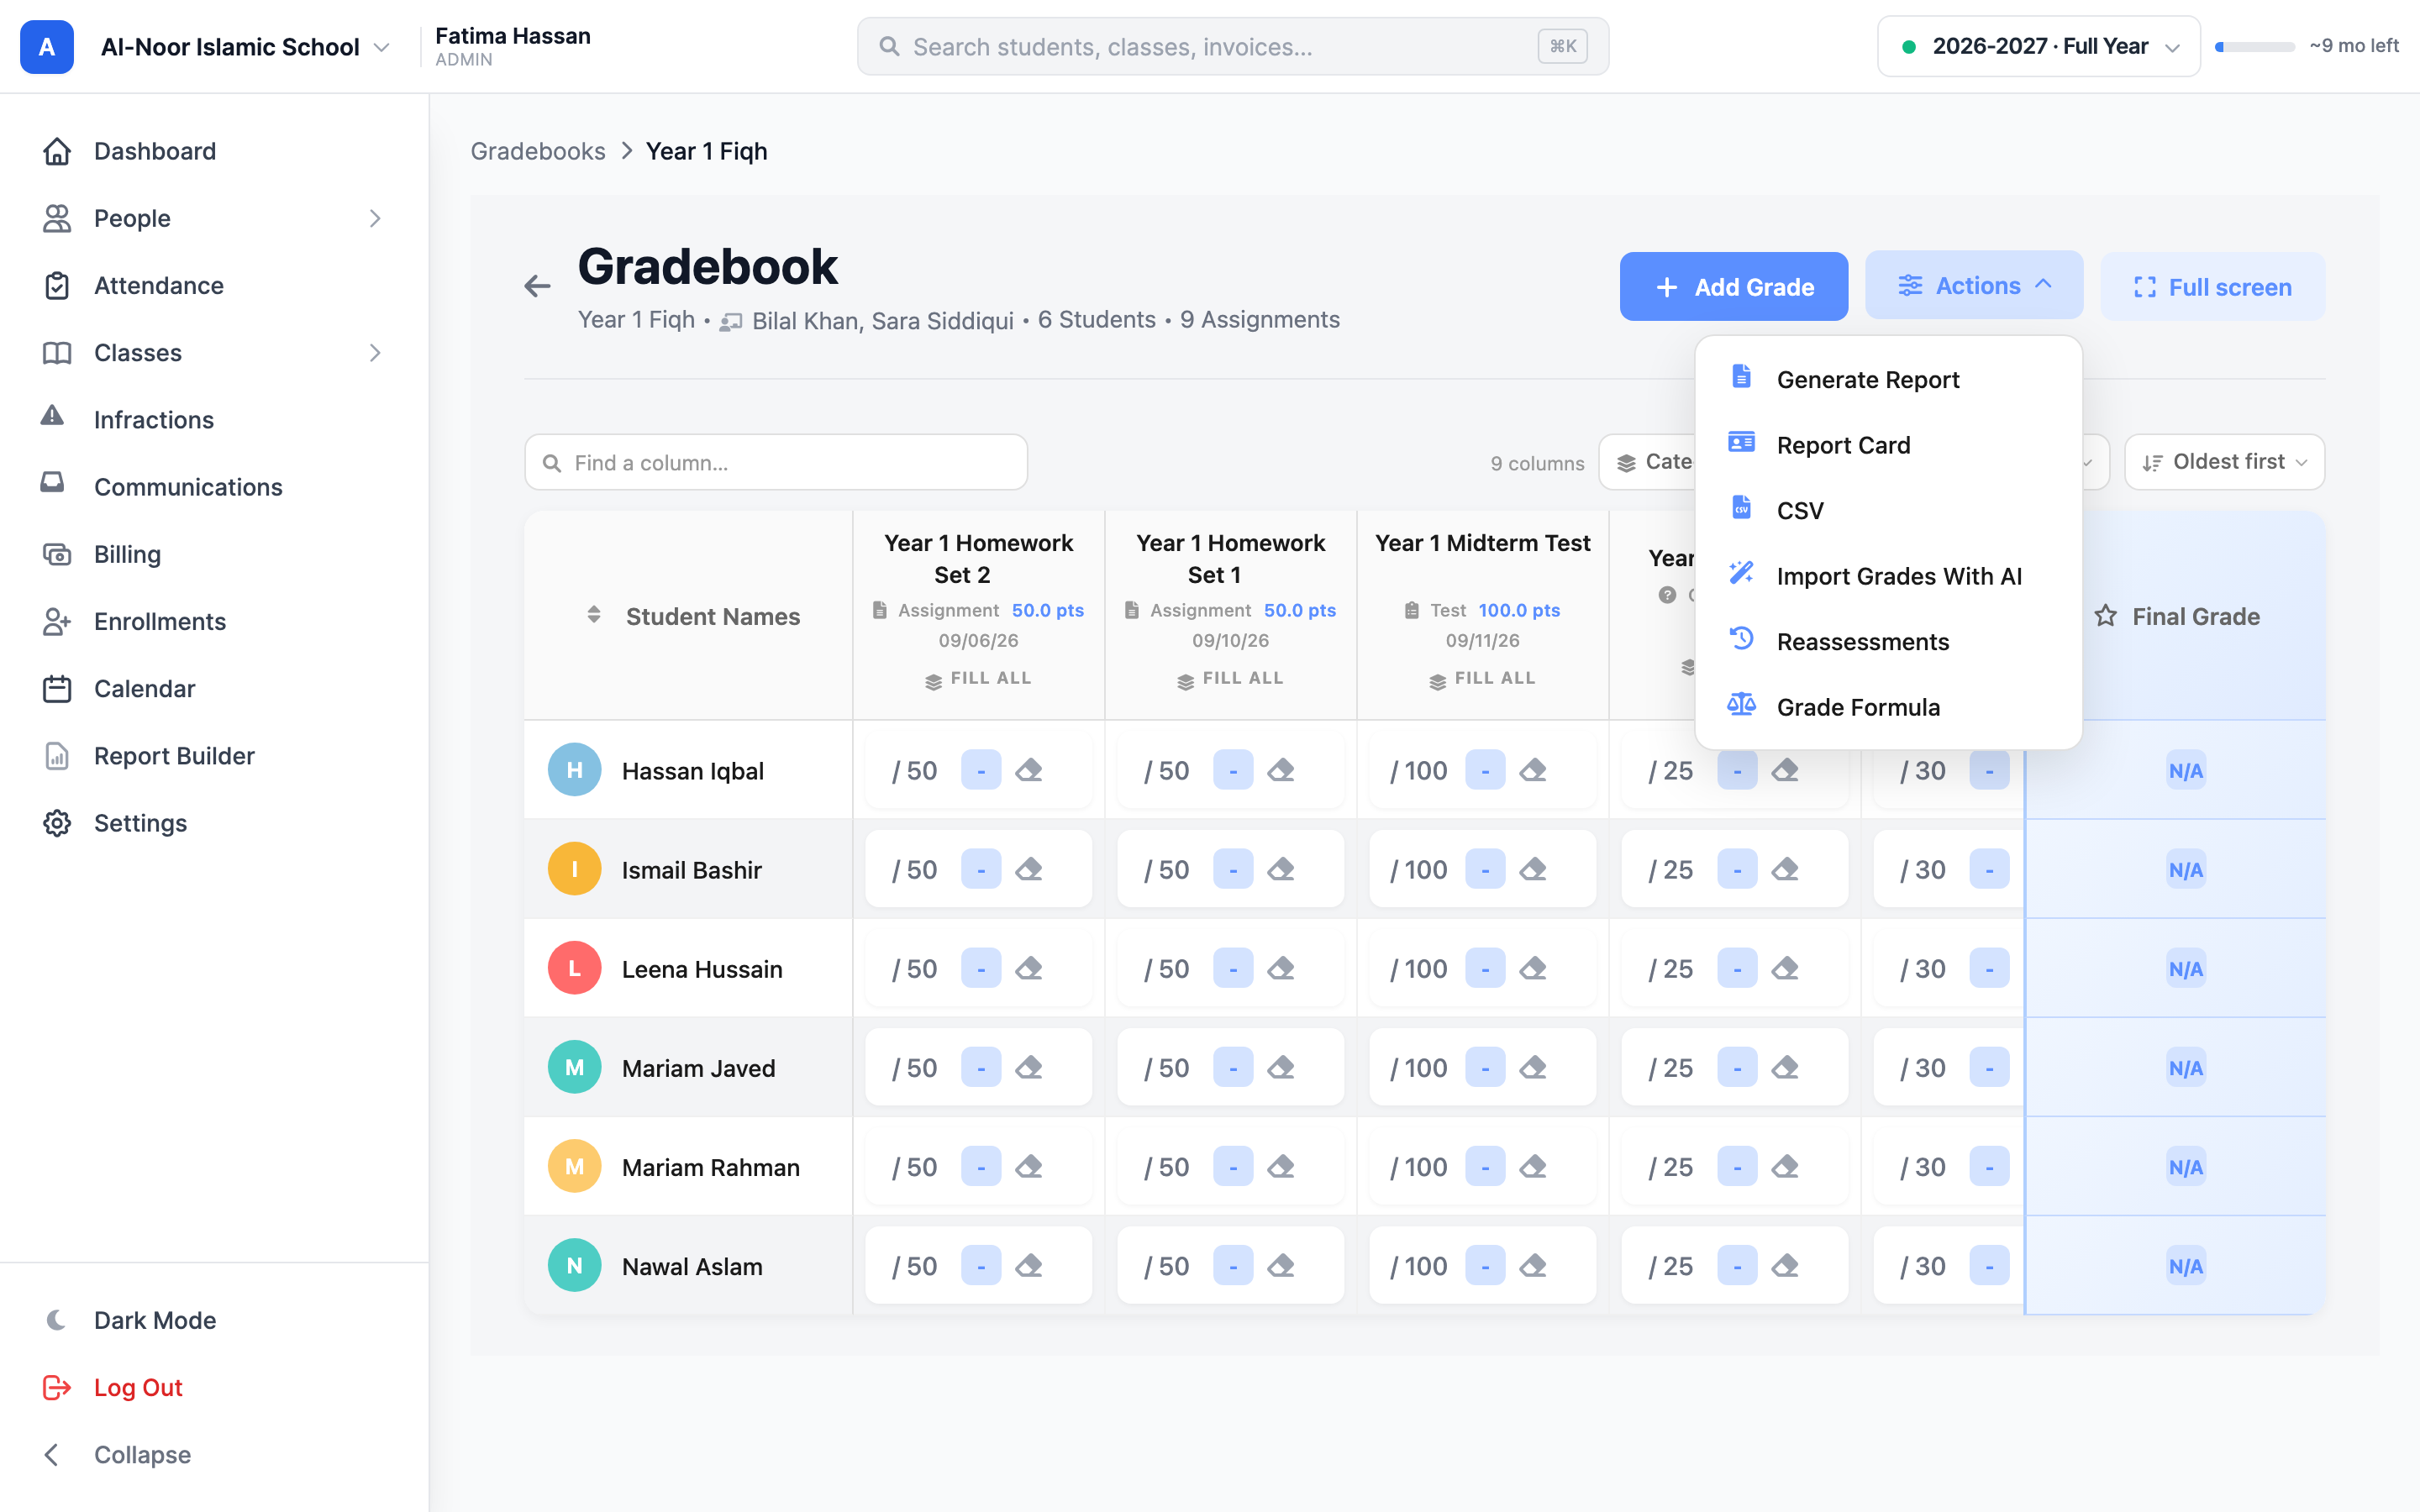This screenshot has width=2420, height=1512.
Task: Click eraser icon in Hassan Iqbal Homework Set 2
Action: pyautogui.click(x=1029, y=770)
